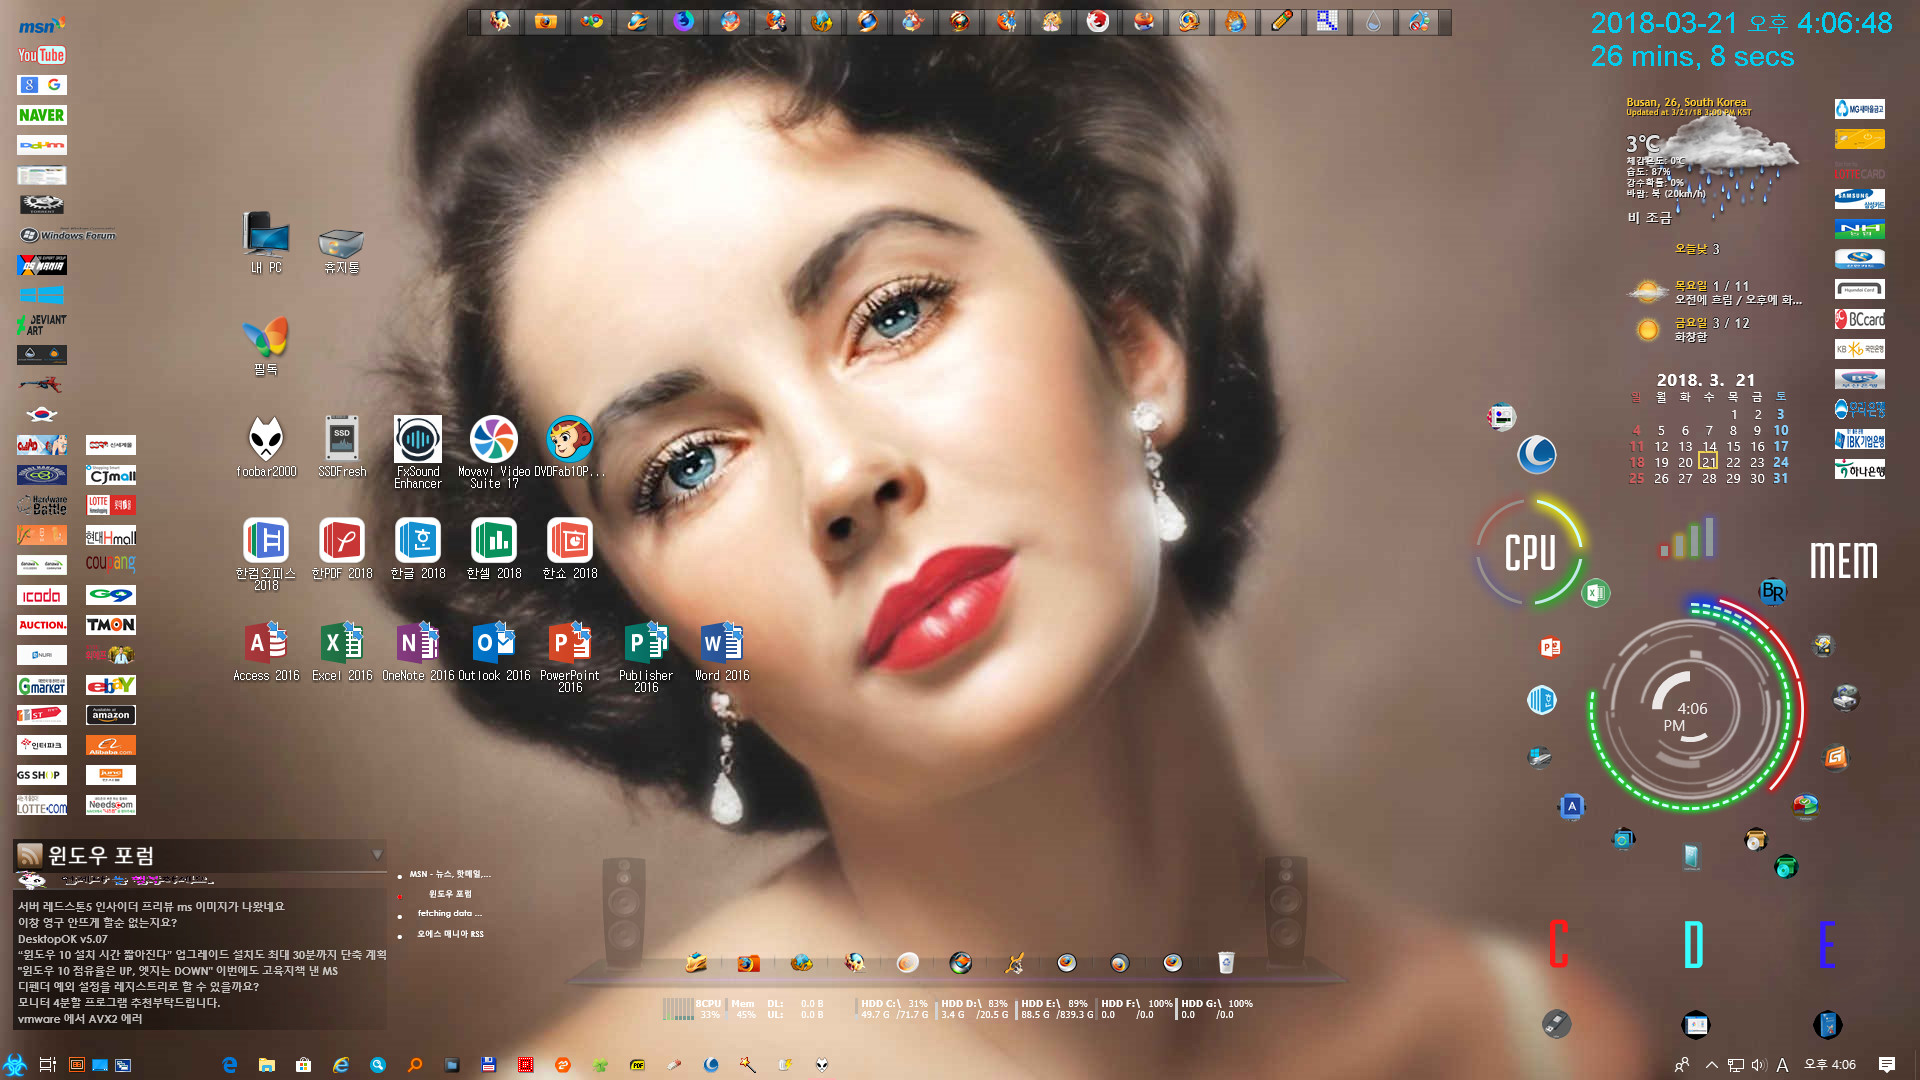Open drive D cyan letter widget
This screenshot has width=1920, height=1080.
pos(1693,944)
